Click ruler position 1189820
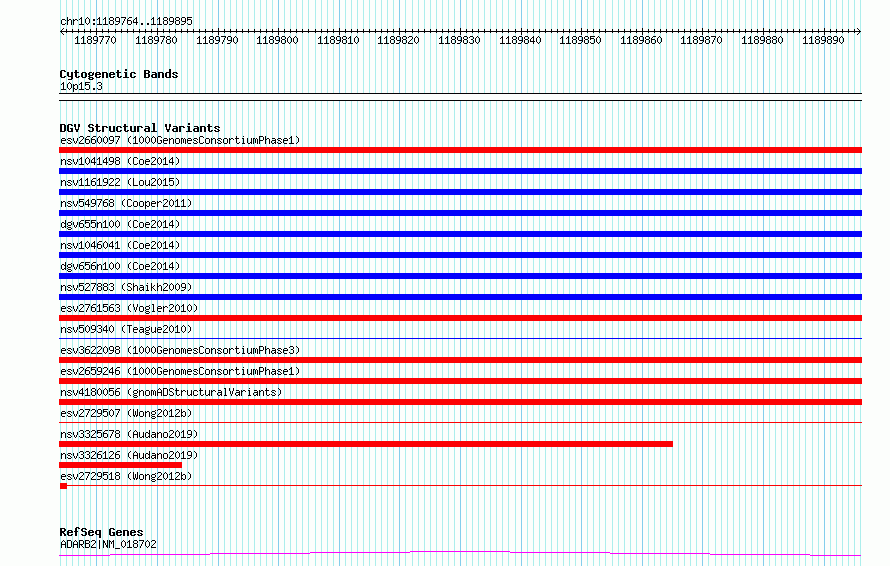The width and height of the screenshot is (890, 566). coord(398,40)
